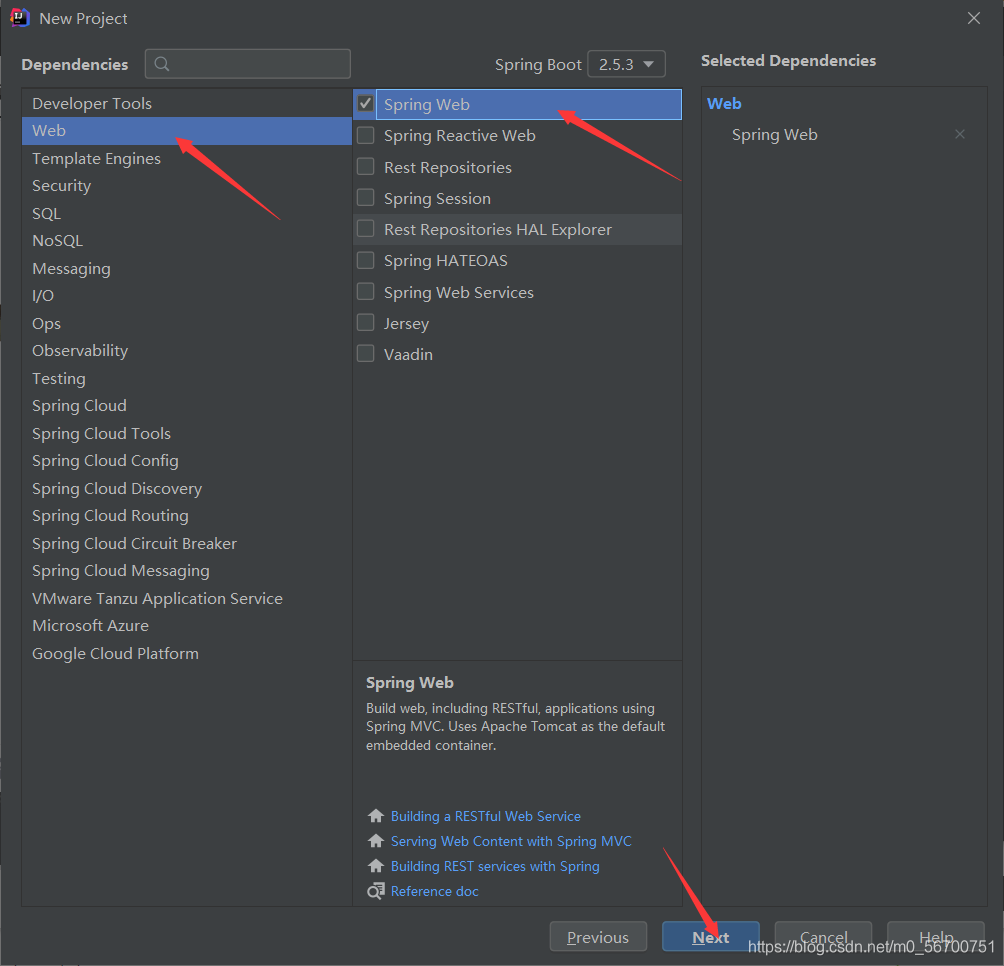Select the Web category
The width and height of the screenshot is (1004, 966).
coord(186,131)
